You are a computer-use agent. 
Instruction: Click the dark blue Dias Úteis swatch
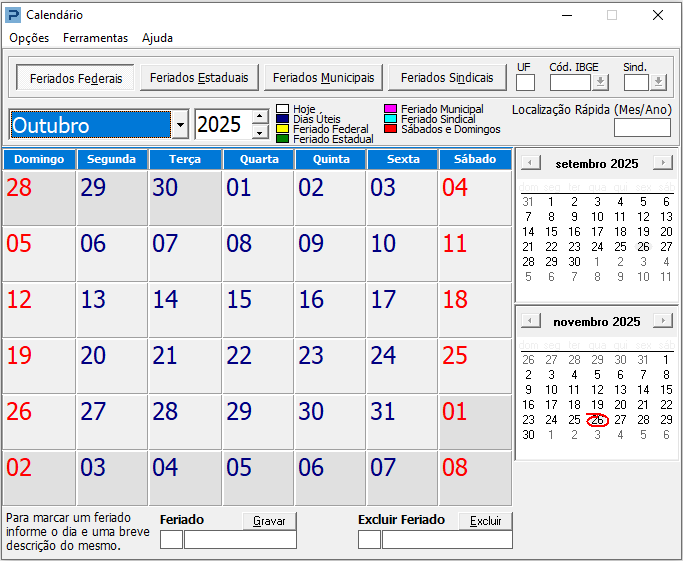[x=283, y=118]
